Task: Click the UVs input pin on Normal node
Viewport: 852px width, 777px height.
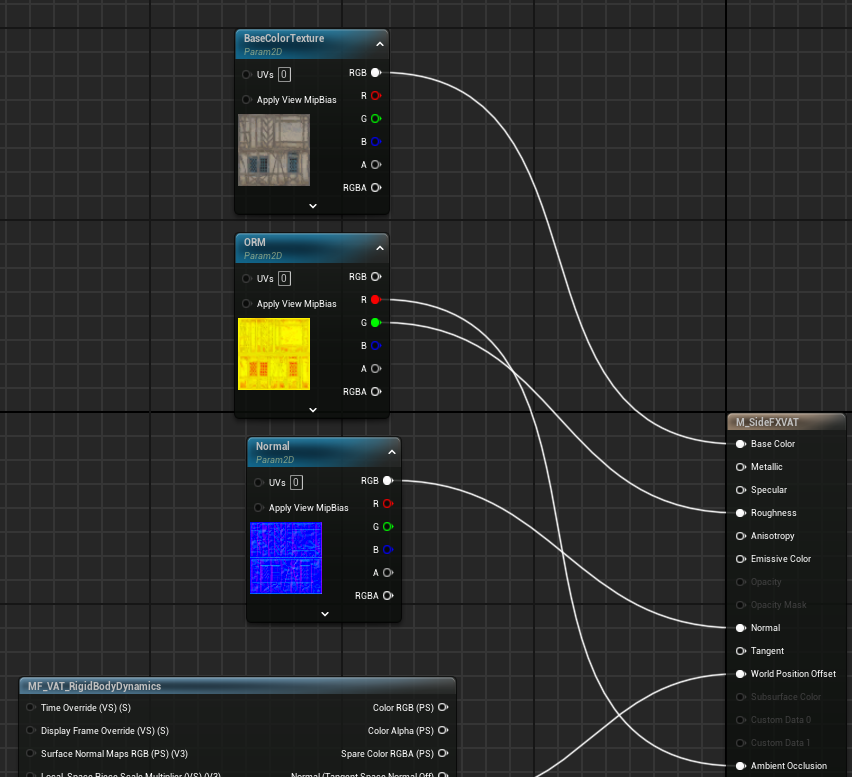Action: pos(259,483)
